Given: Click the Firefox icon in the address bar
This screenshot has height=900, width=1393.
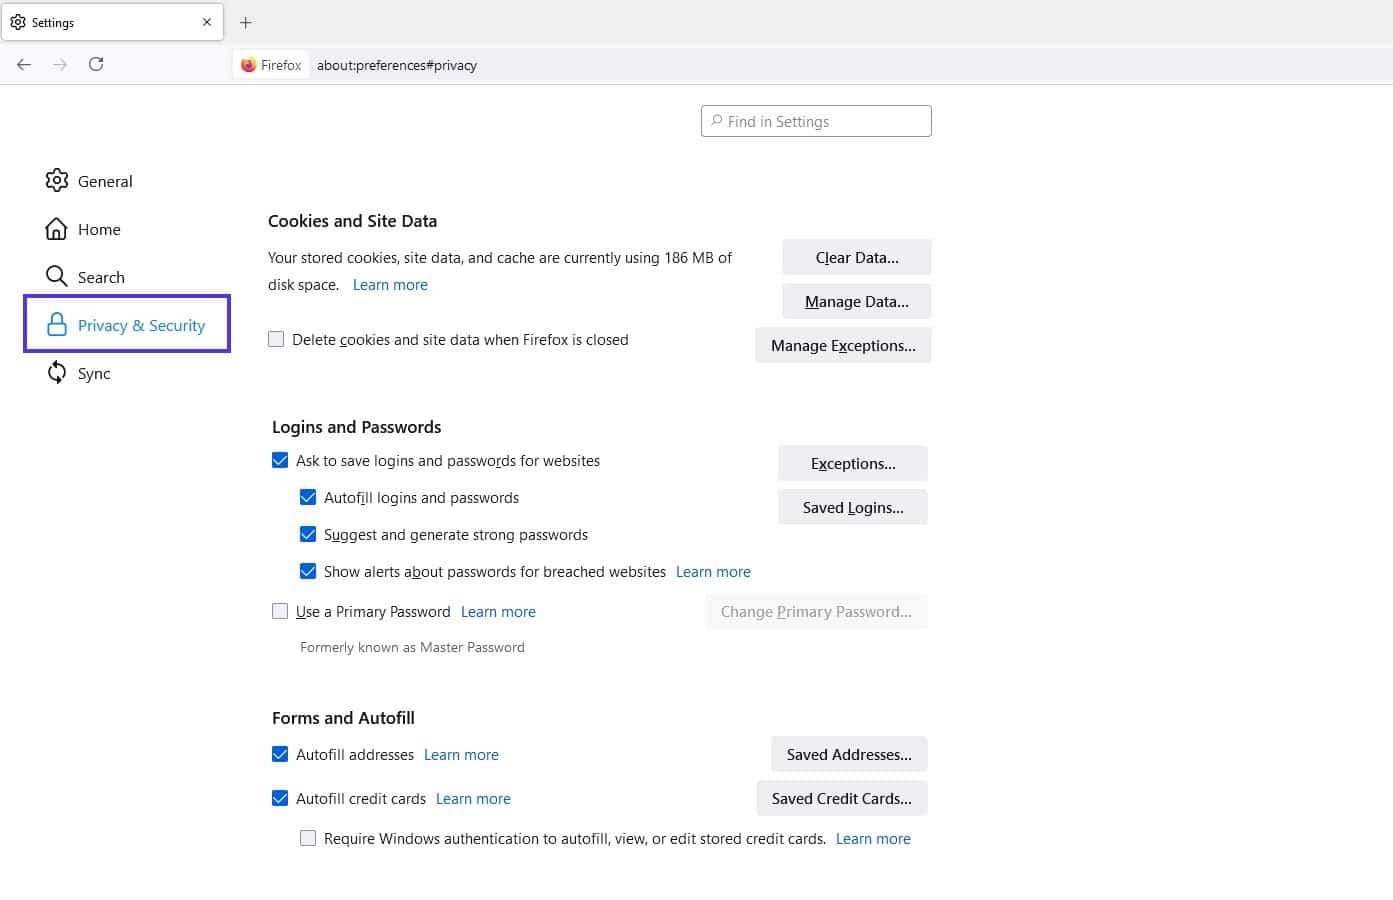Looking at the screenshot, I should (248, 64).
